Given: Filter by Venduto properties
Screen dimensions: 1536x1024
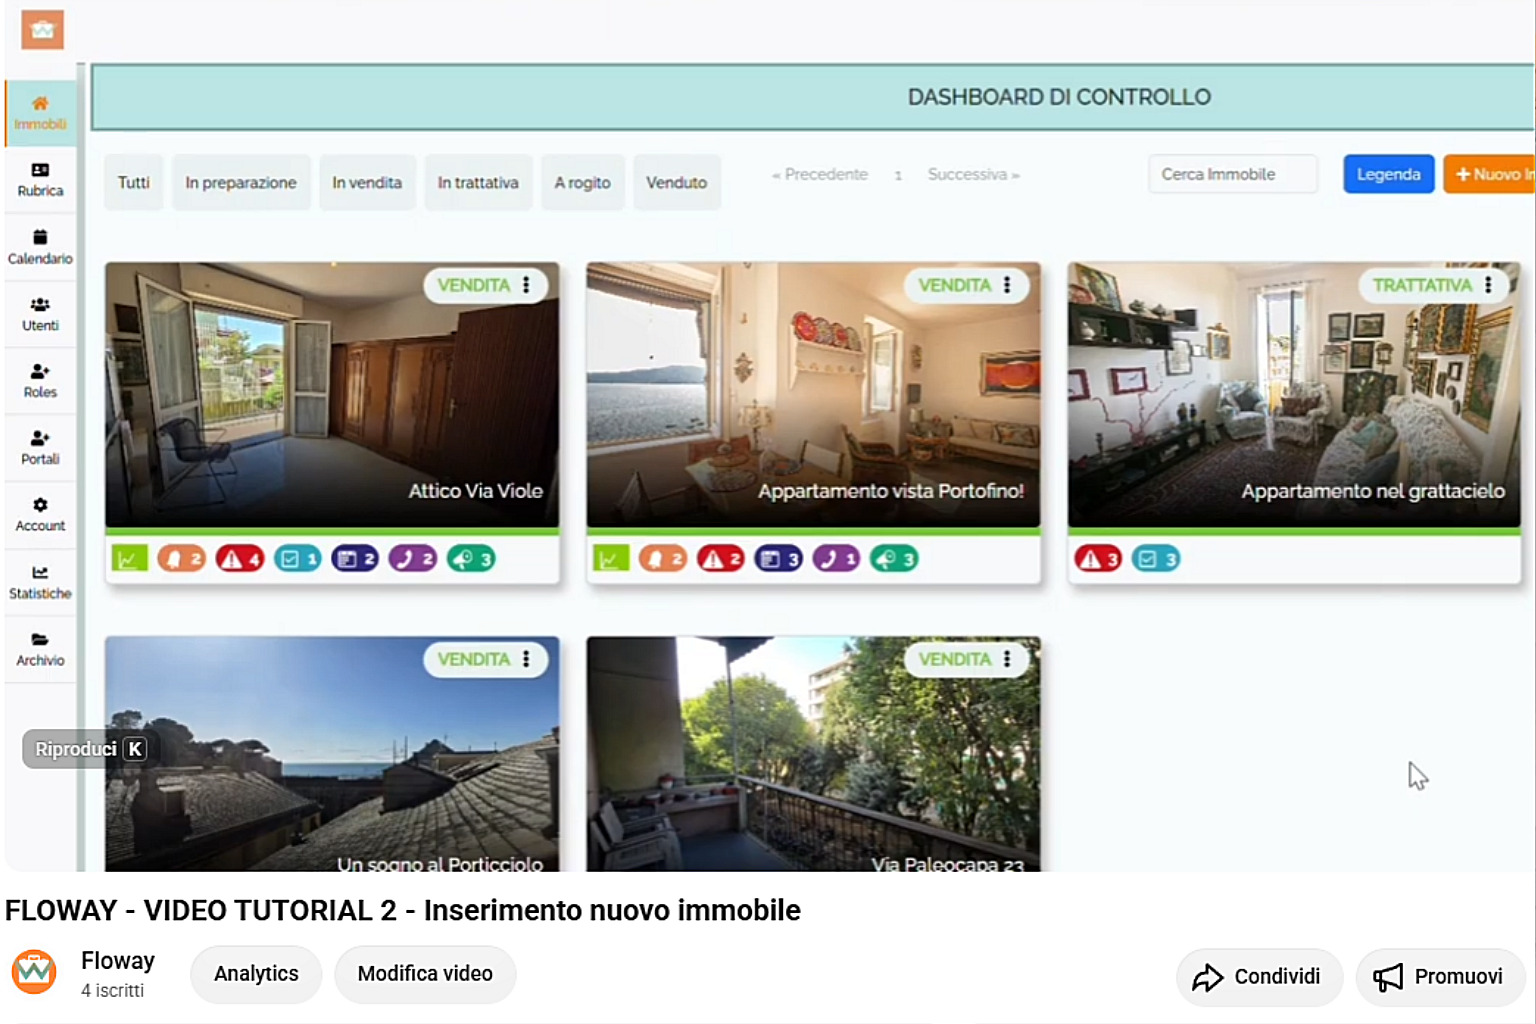Looking at the screenshot, I should click(x=676, y=182).
